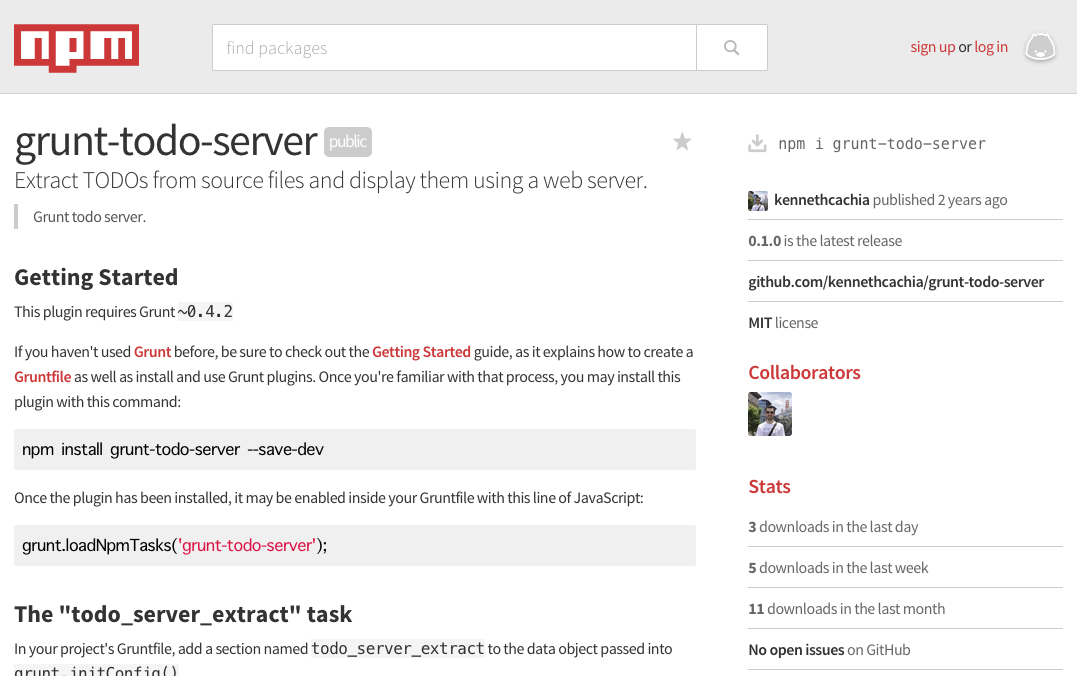Click the Getting Started section heading
This screenshot has width=1077, height=676.
(96, 277)
